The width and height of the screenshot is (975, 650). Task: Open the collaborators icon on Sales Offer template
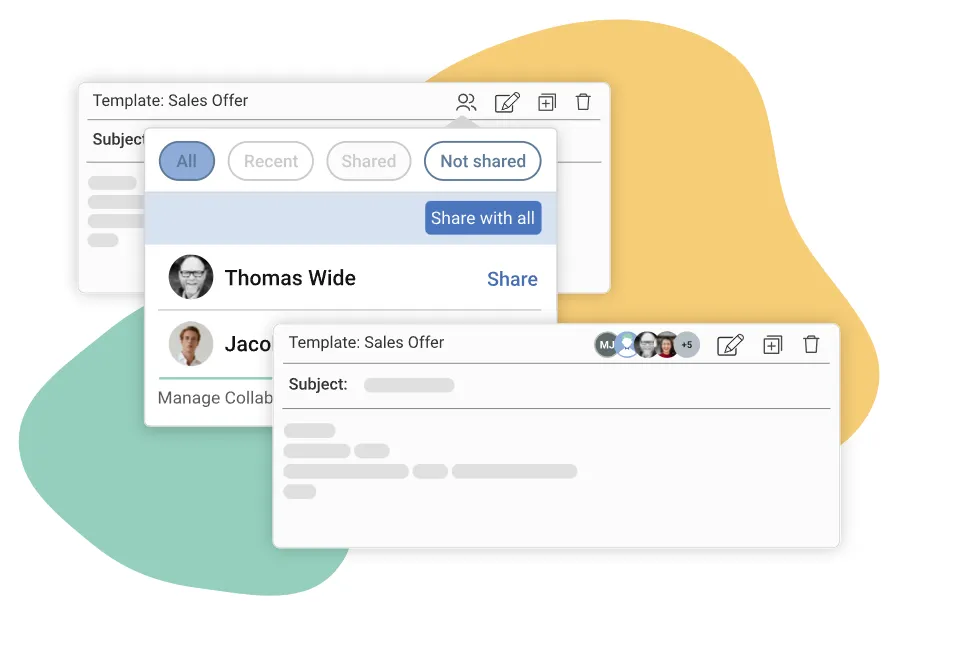[466, 101]
